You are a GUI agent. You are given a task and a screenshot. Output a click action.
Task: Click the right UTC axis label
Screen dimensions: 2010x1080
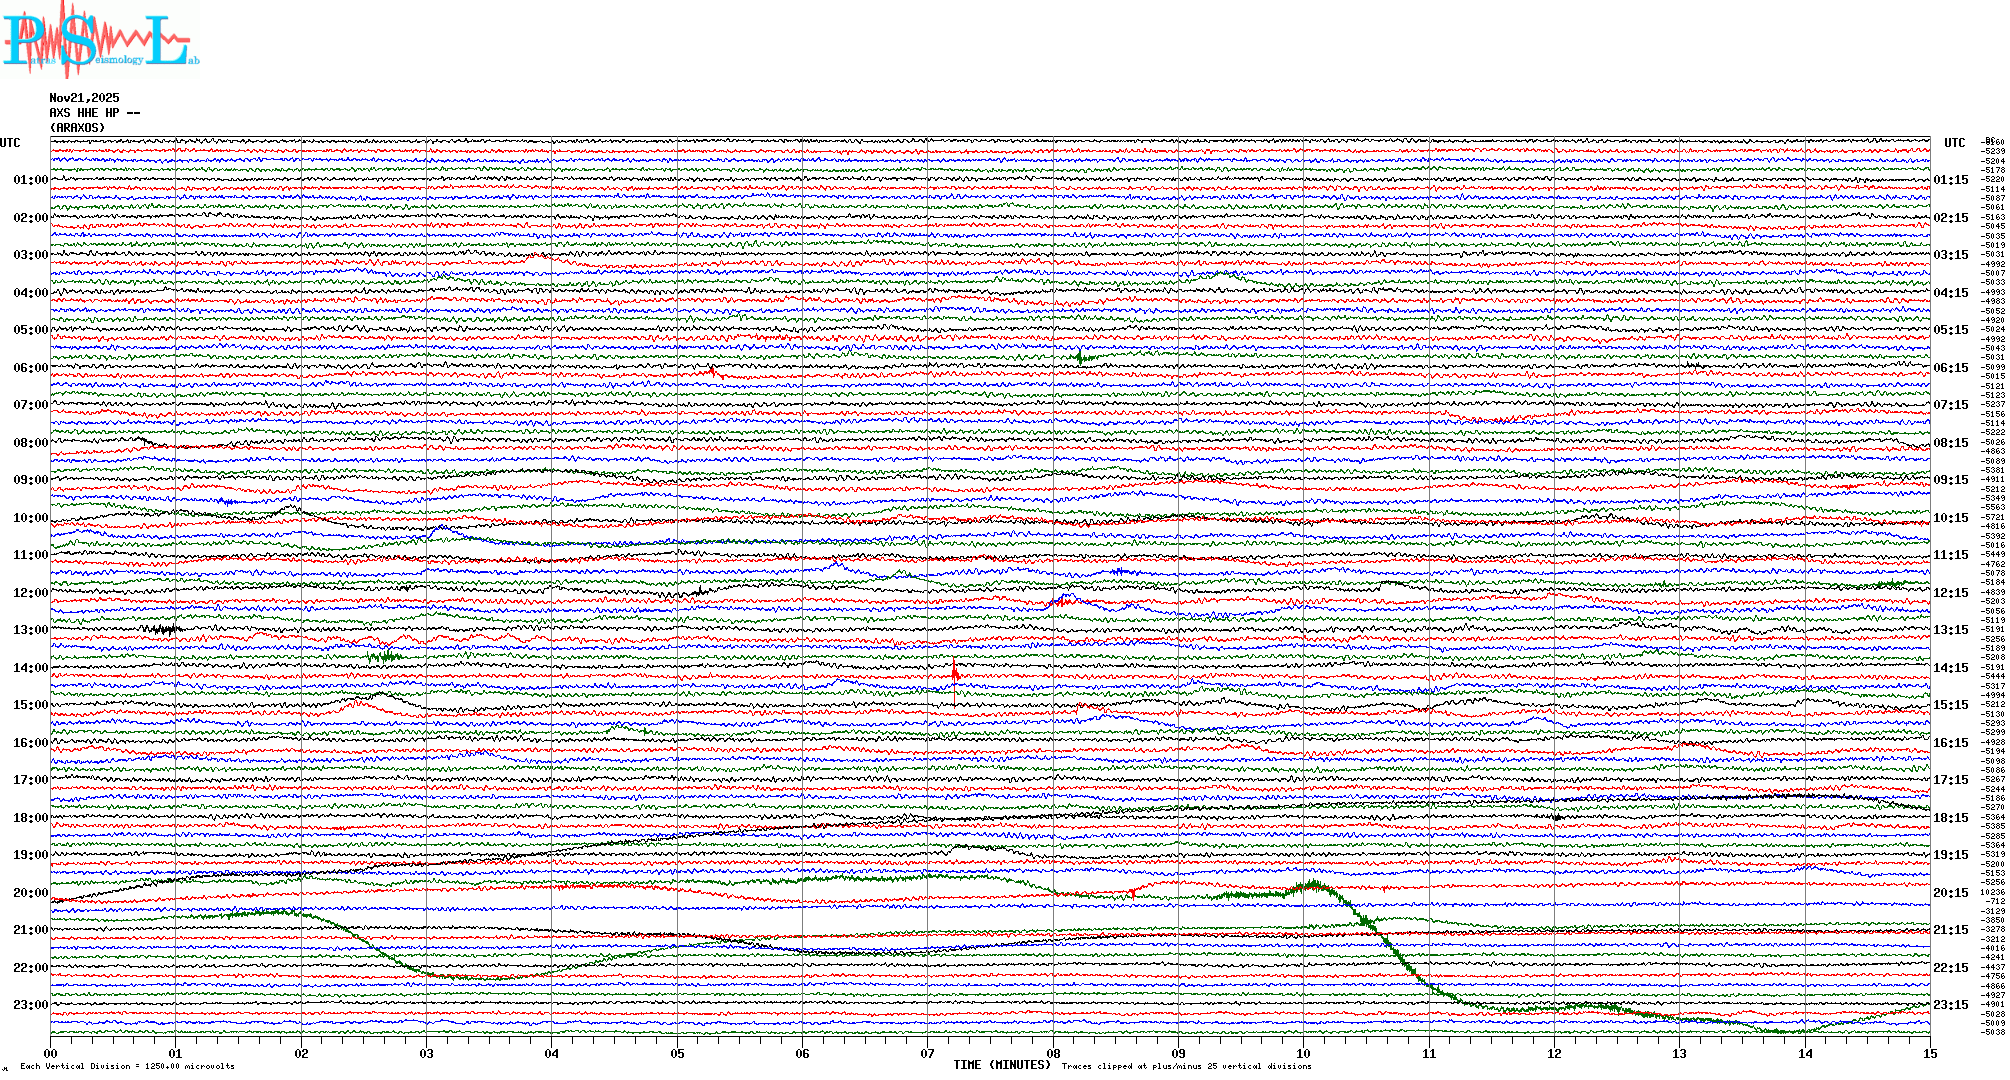pyautogui.click(x=1954, y=143)
